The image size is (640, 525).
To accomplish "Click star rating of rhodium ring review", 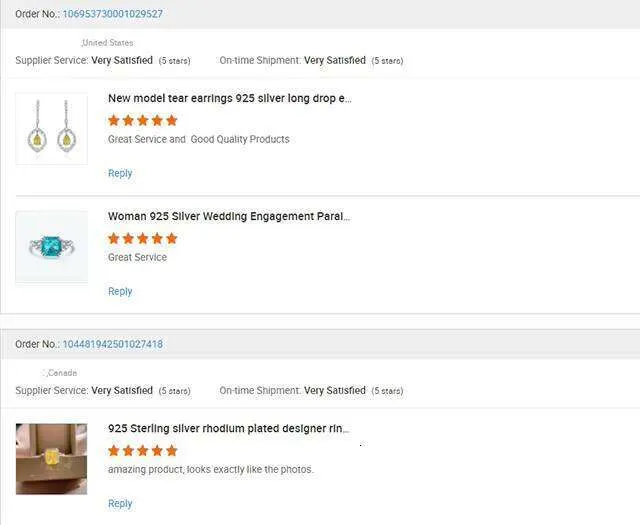I will tap(142, 450).
